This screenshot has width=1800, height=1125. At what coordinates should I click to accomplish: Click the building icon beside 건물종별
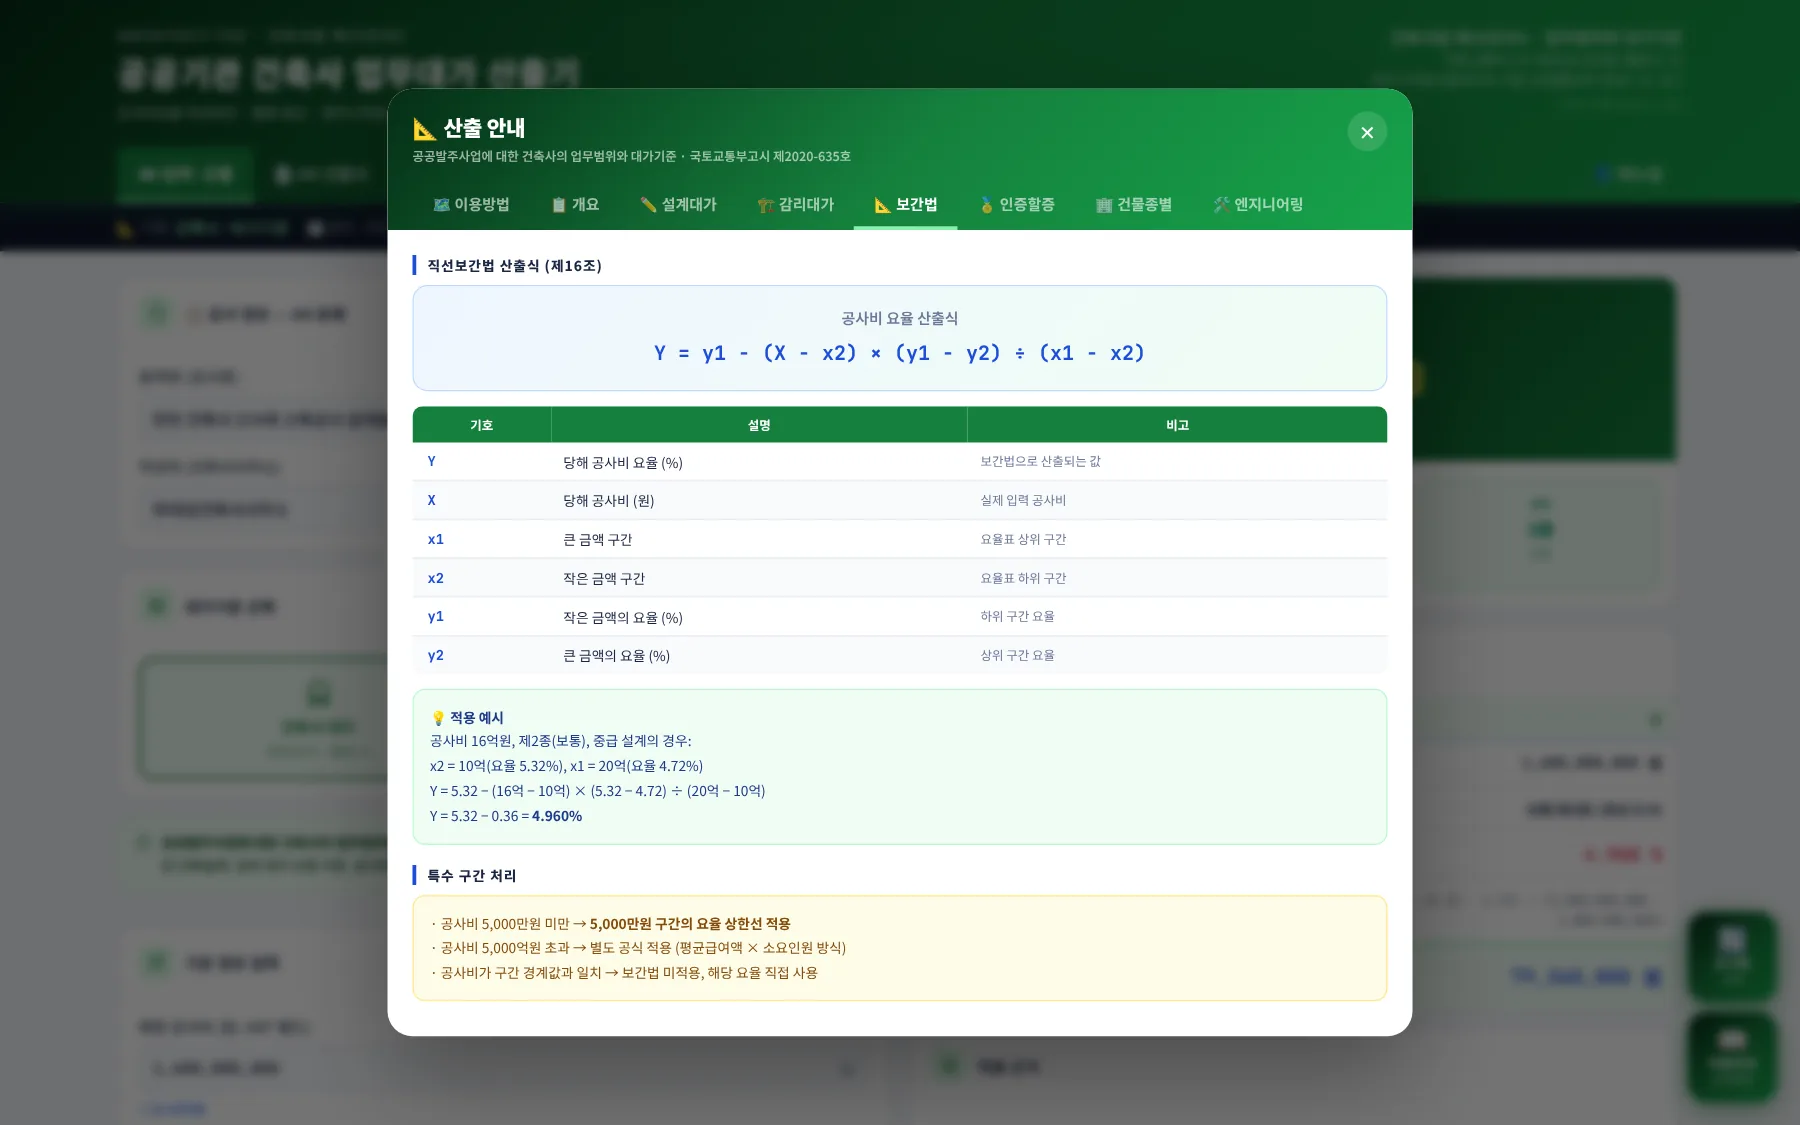pyautogui.click(x=1104, y=205)
